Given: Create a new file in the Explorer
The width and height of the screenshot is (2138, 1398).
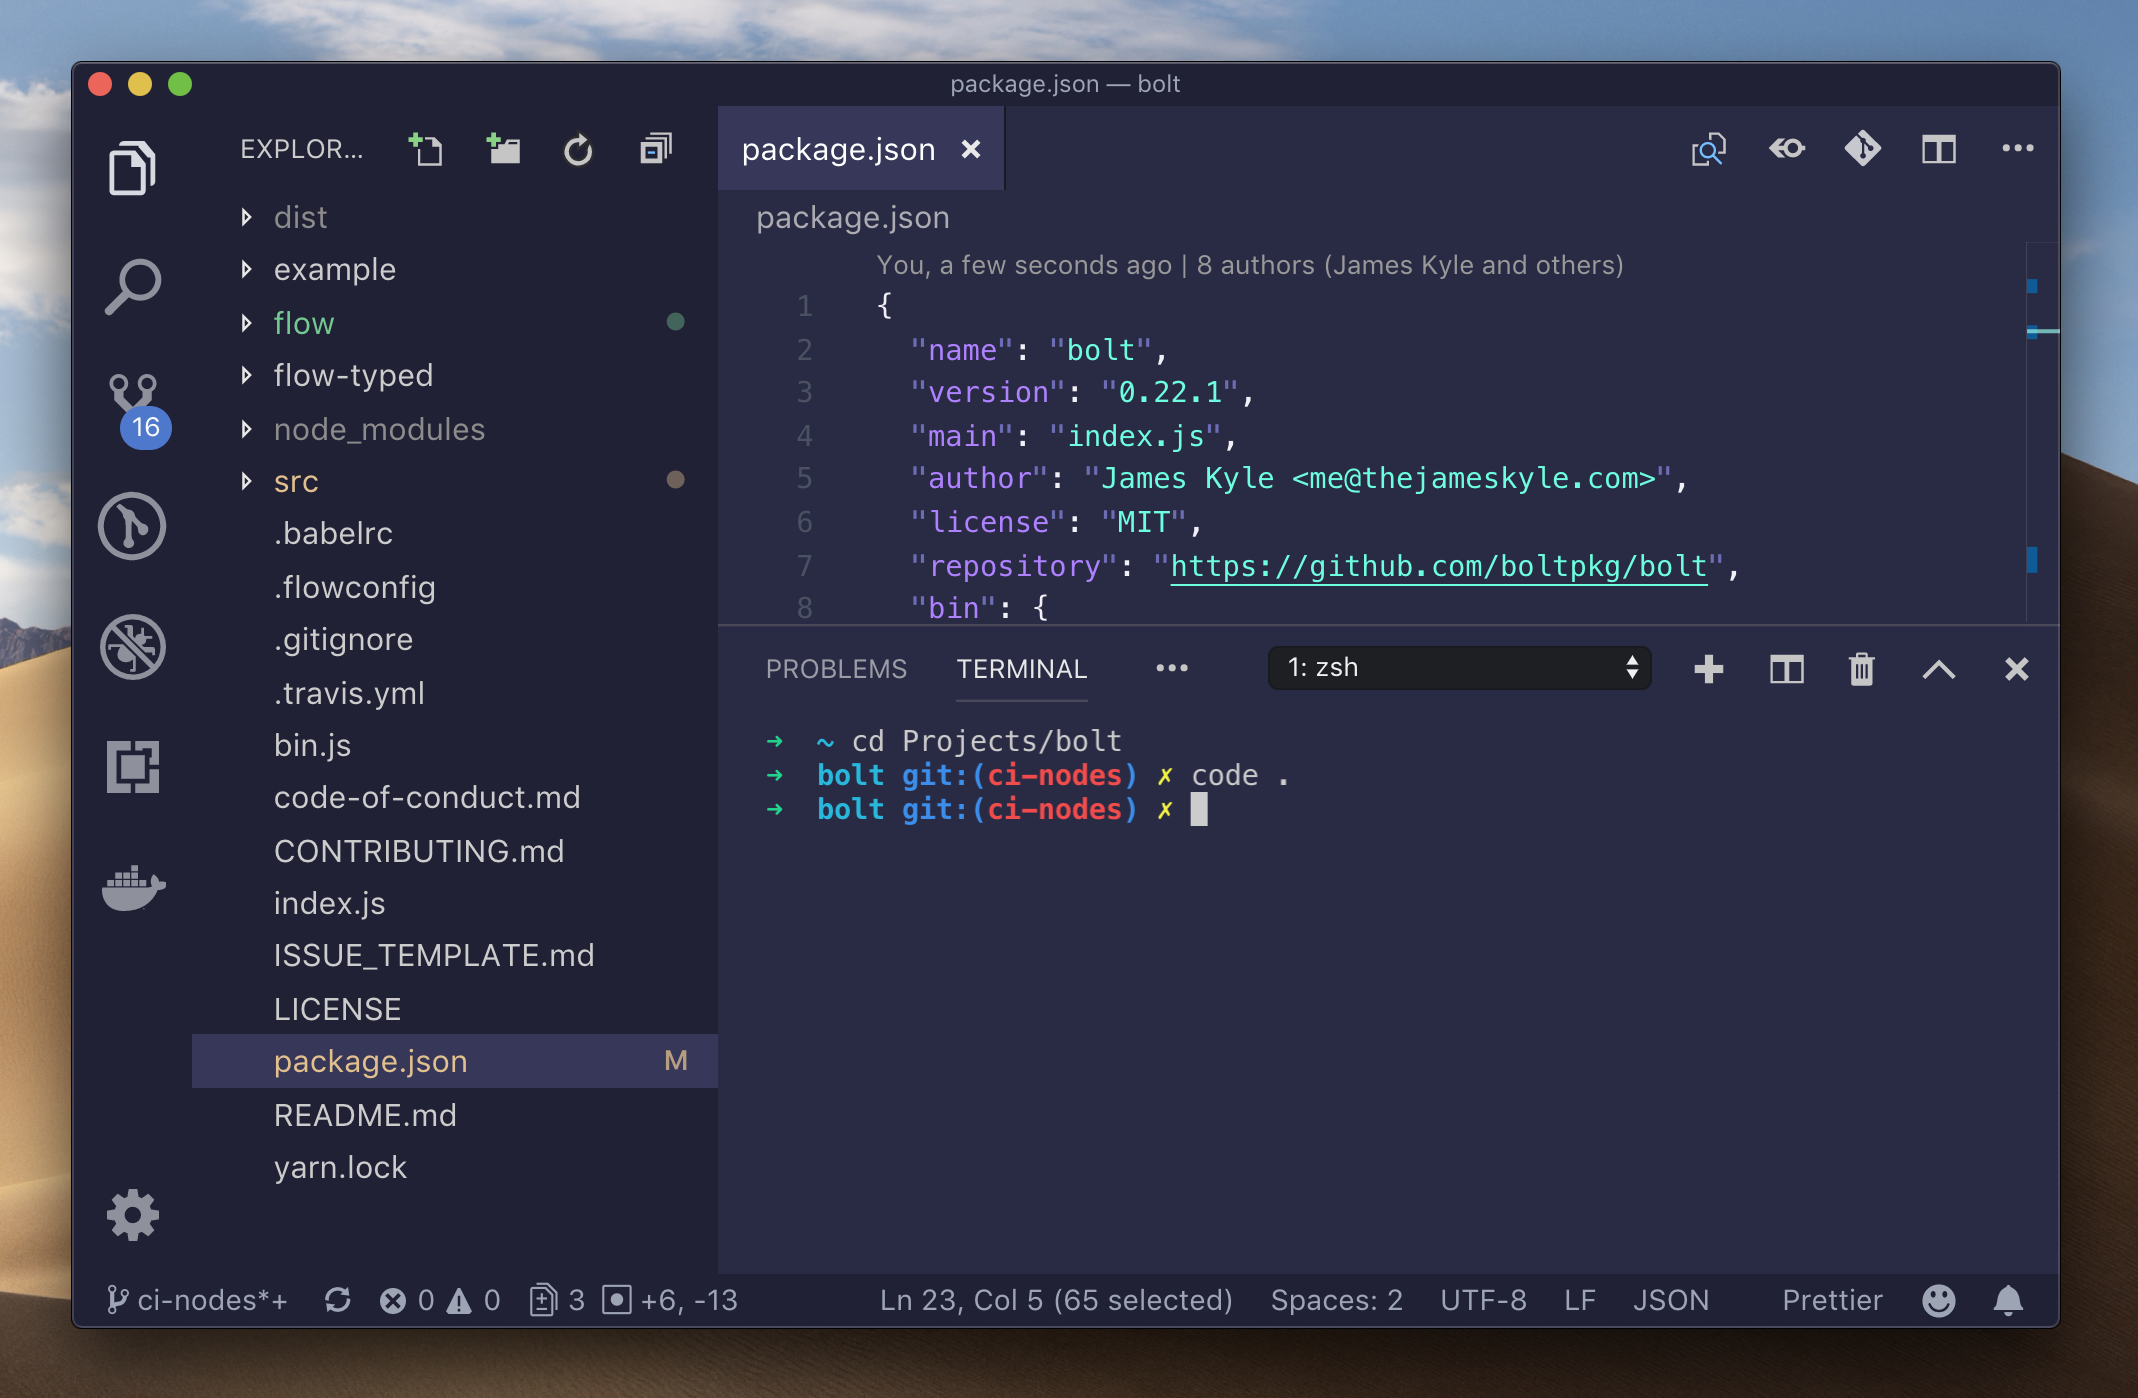Looking at the screenshot, I should click(425, 149).
